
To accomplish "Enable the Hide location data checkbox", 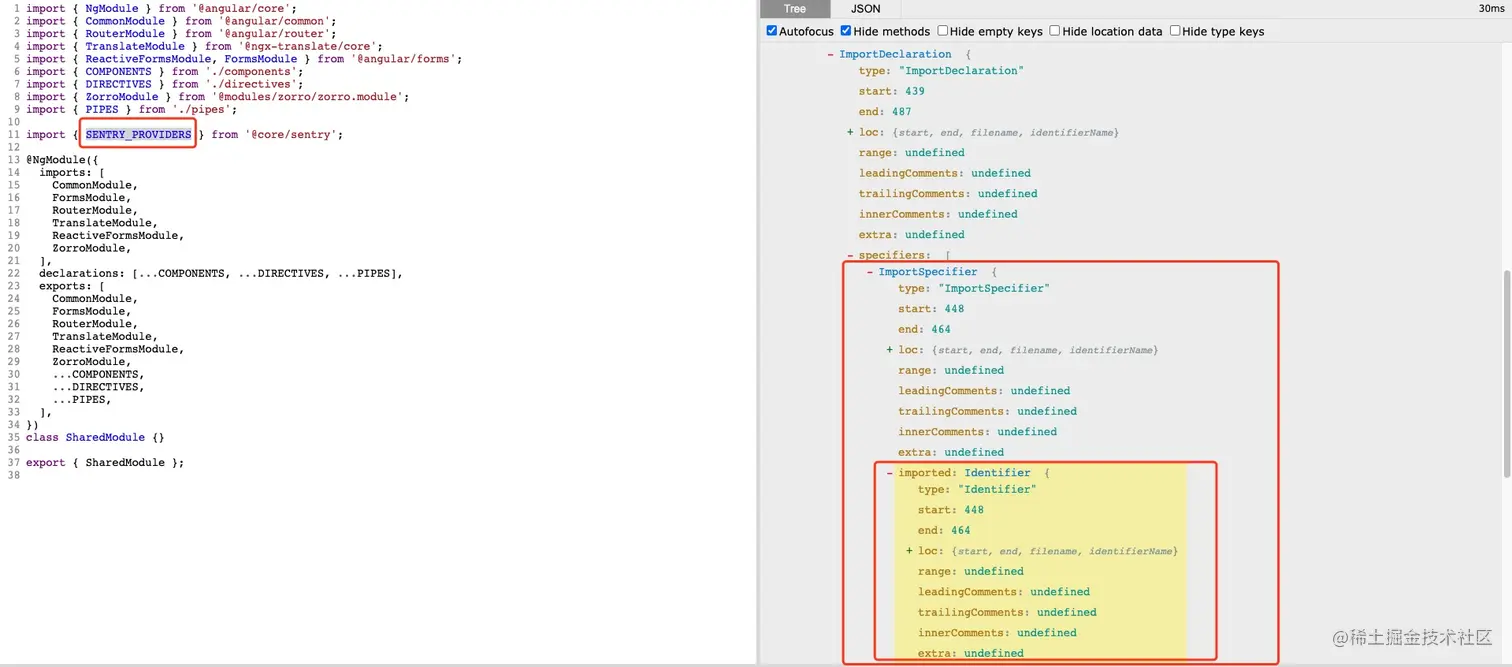I will (x=1054, y=31).
